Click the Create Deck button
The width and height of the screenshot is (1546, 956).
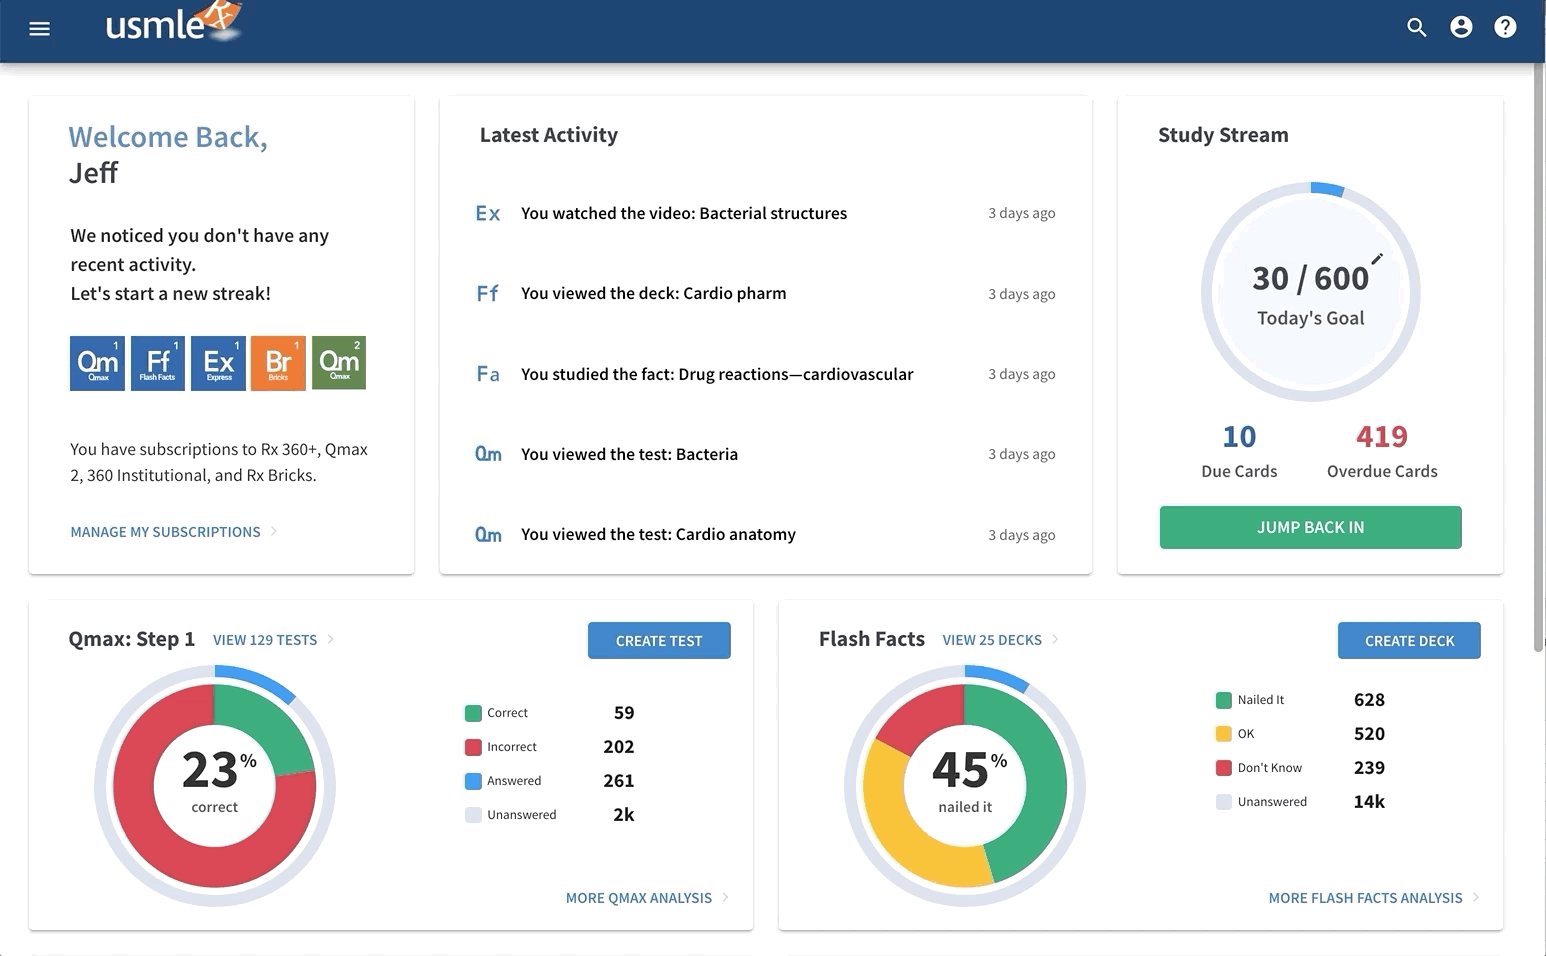1409,641
